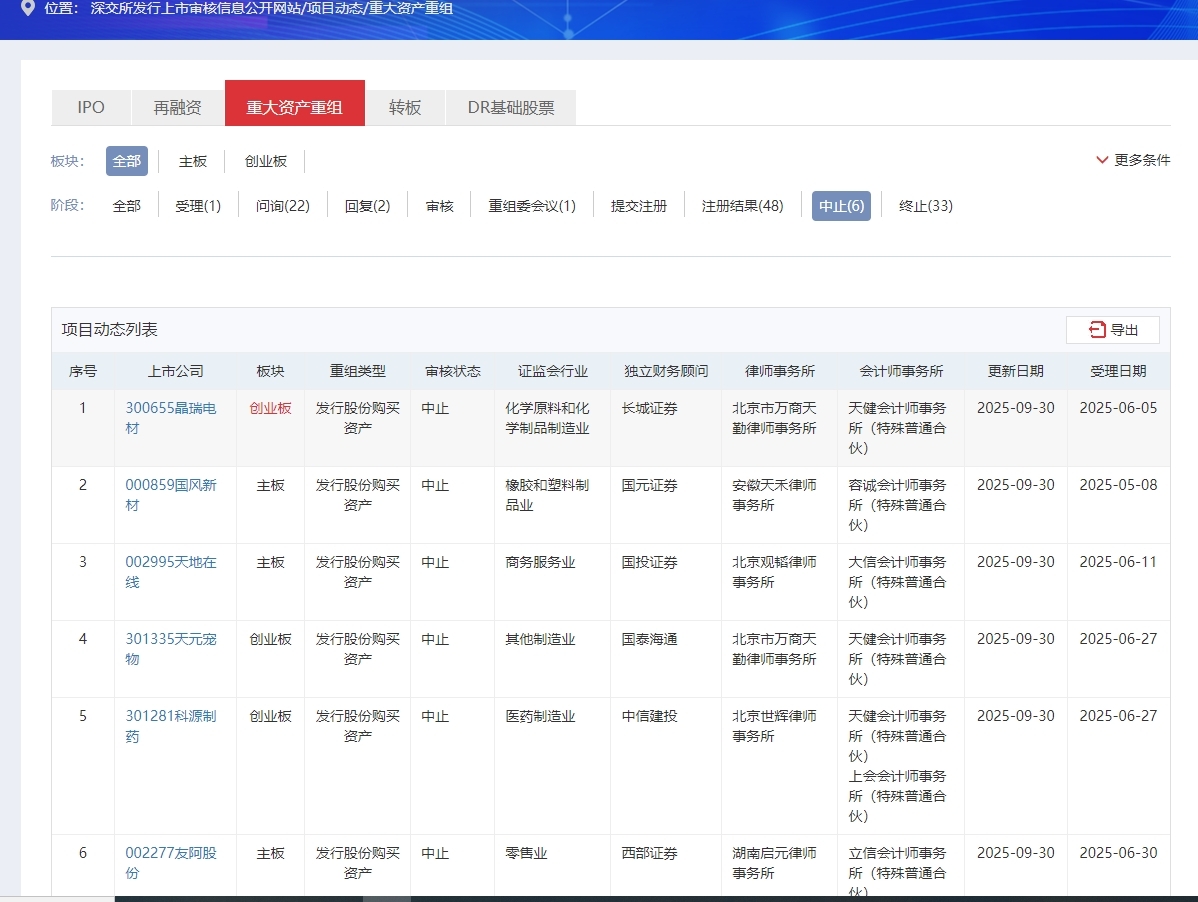1198x902 pixels.
Task: Click the location pin icon in breadcrumb
Action: point(28,8)
